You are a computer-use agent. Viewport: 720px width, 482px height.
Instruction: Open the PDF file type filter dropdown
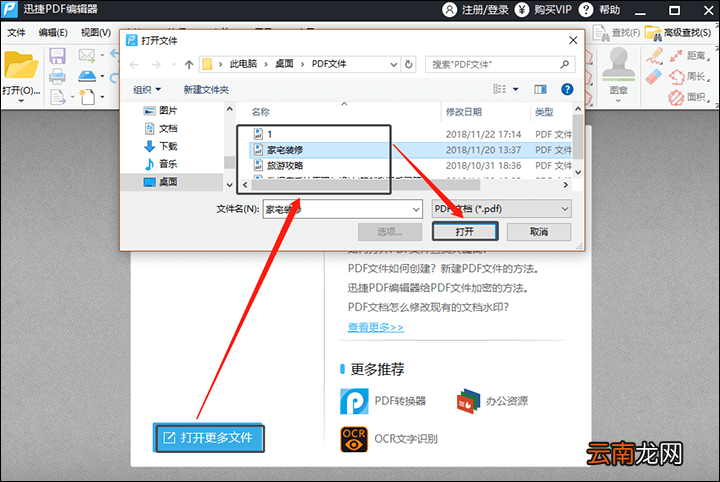click(x=565, y=209)
